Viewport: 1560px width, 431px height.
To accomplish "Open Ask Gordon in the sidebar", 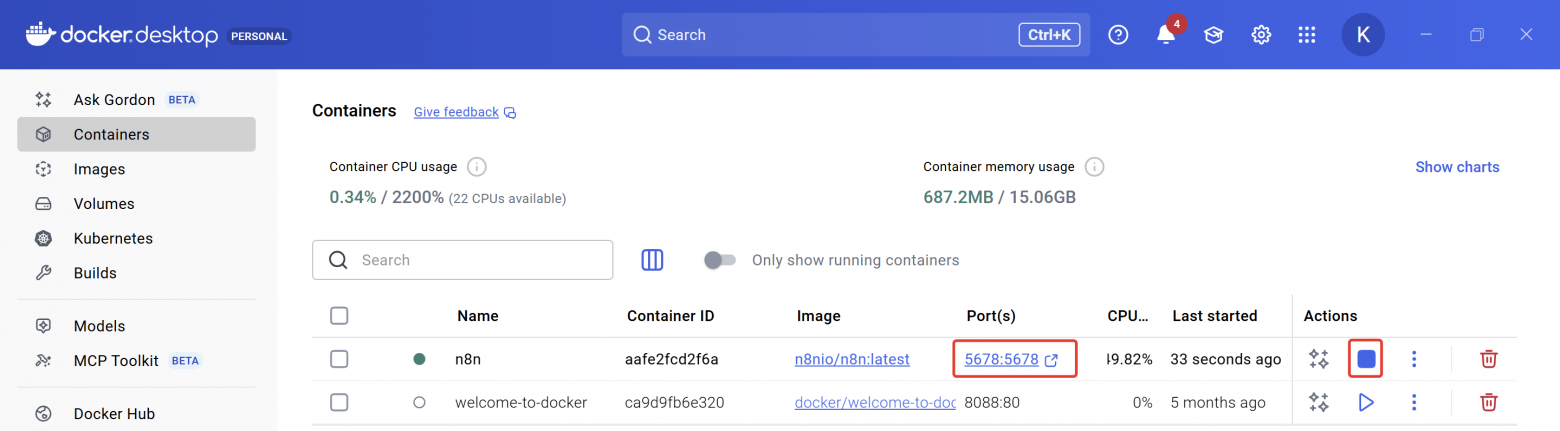I will pyautogui.click(x=136, y=100).
